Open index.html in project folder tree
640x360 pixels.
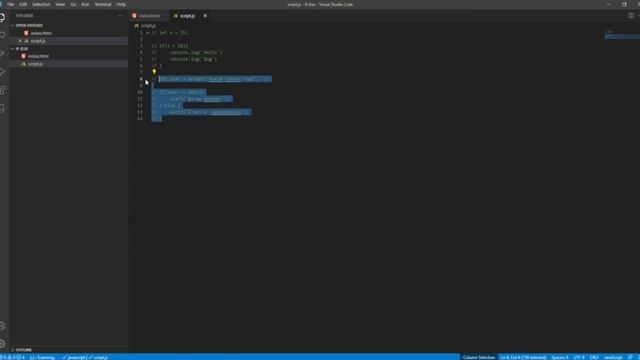click(x=38, y=56)
